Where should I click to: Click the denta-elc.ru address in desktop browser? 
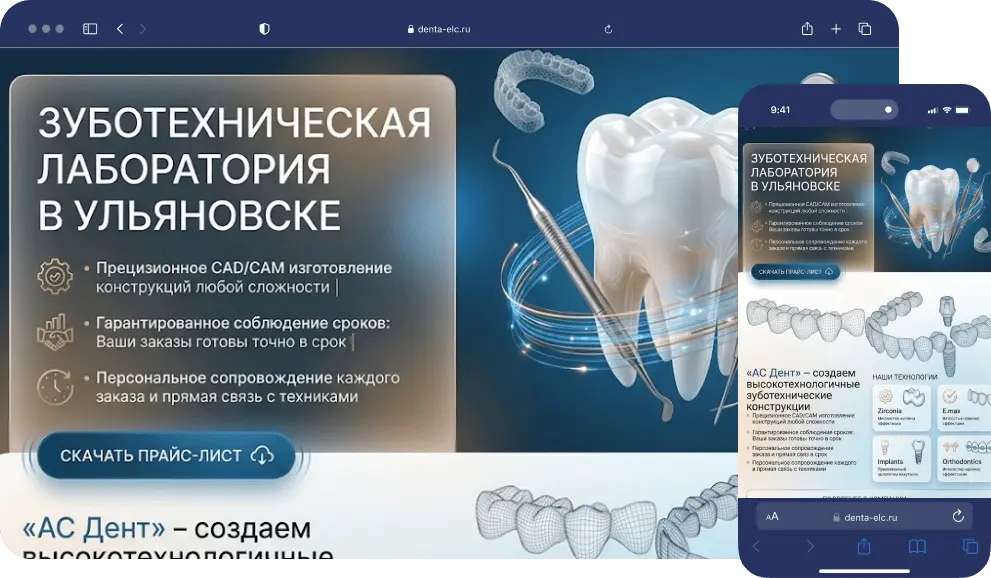(439, 29)
